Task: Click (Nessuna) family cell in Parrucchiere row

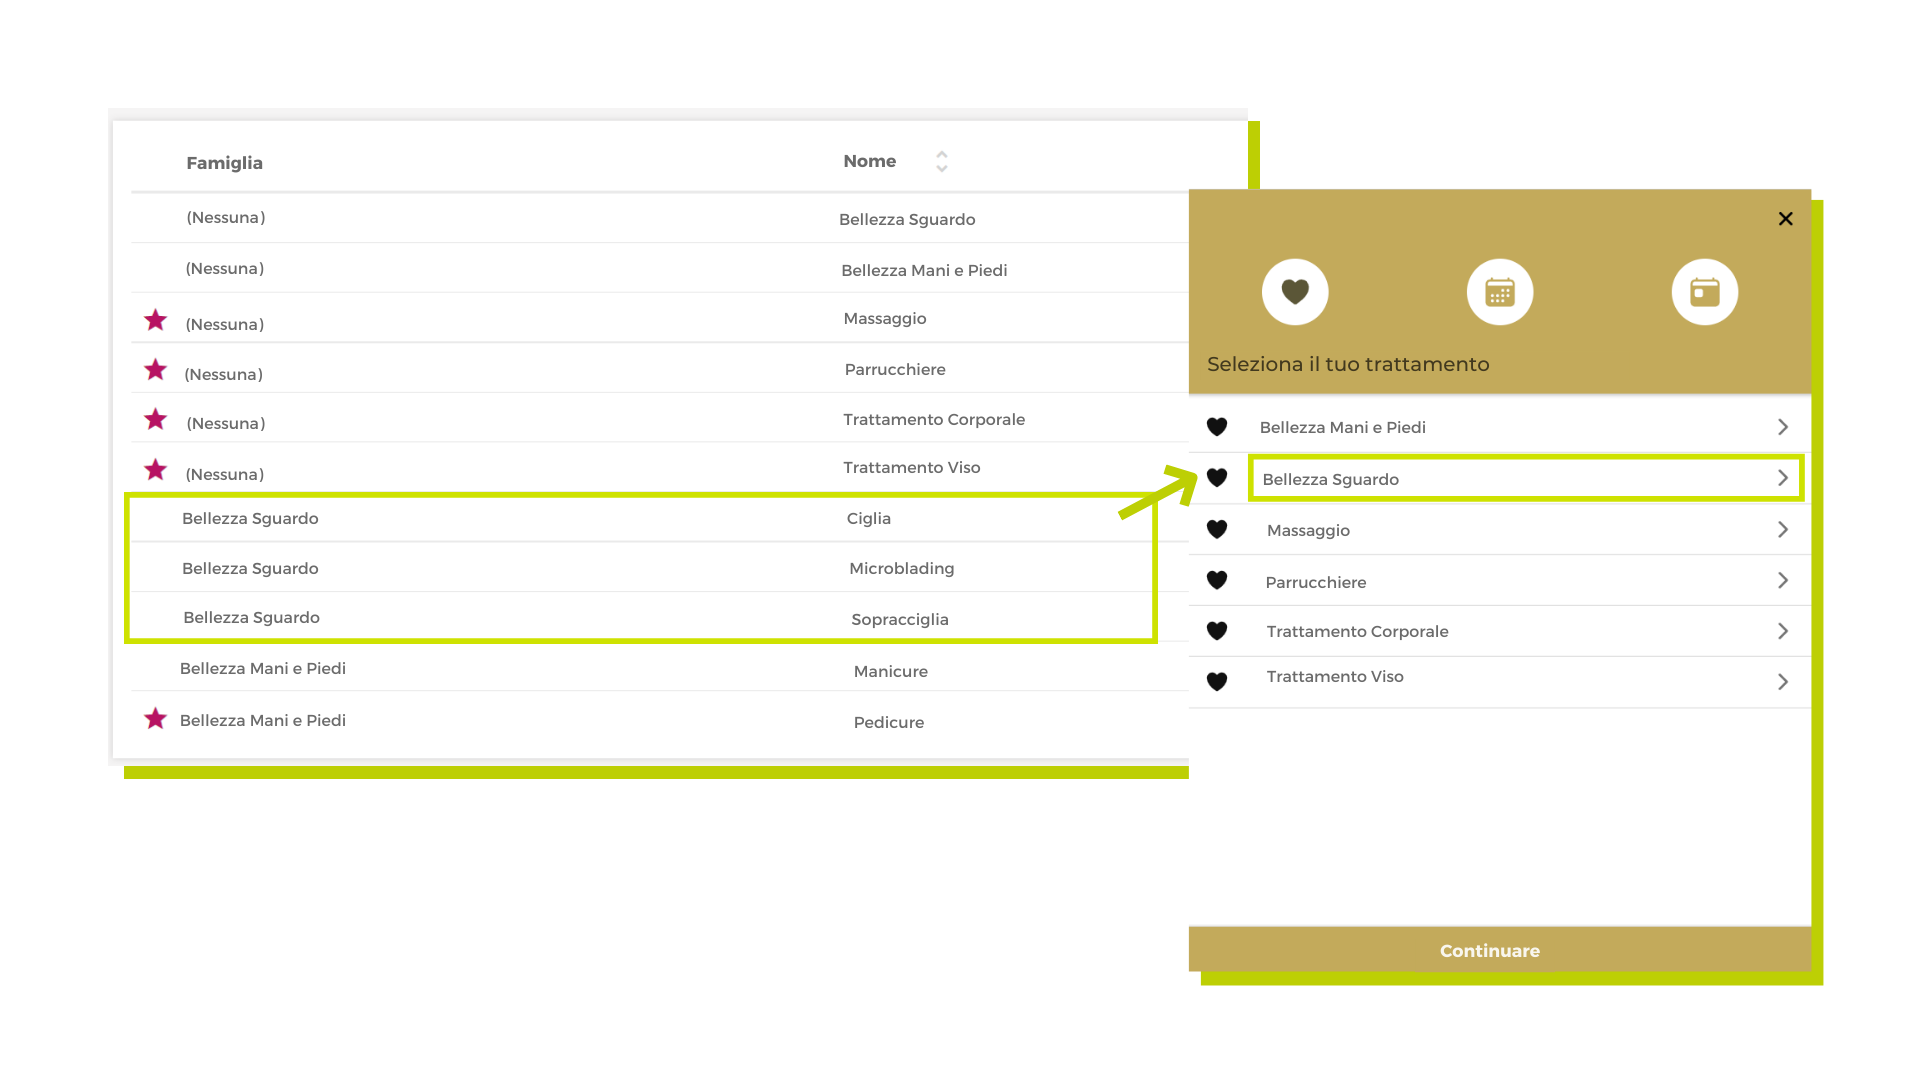Action: pos(224,374)
